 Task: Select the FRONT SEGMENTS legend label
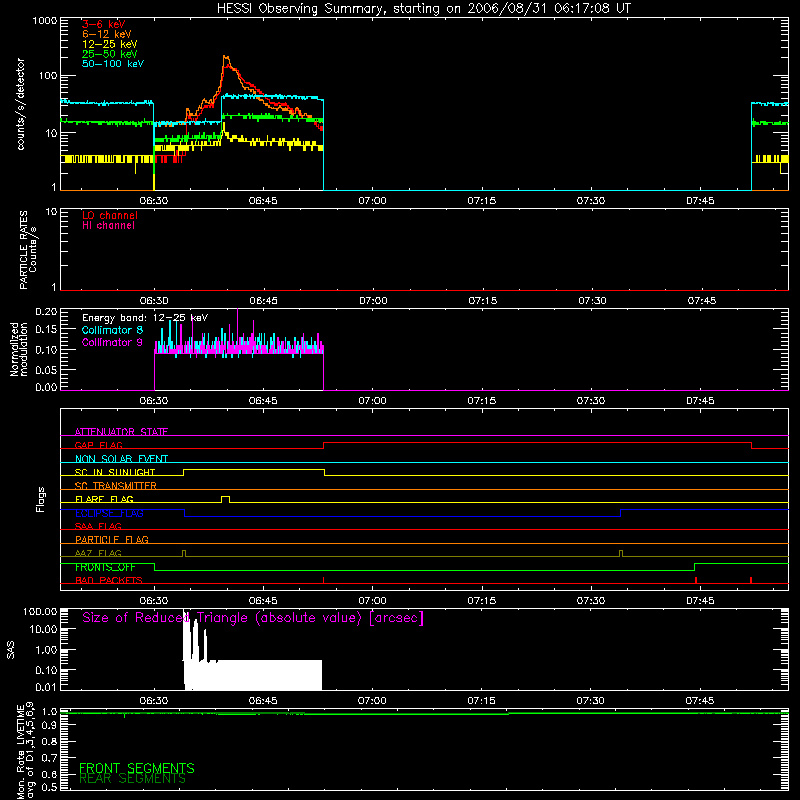point(137,768)
